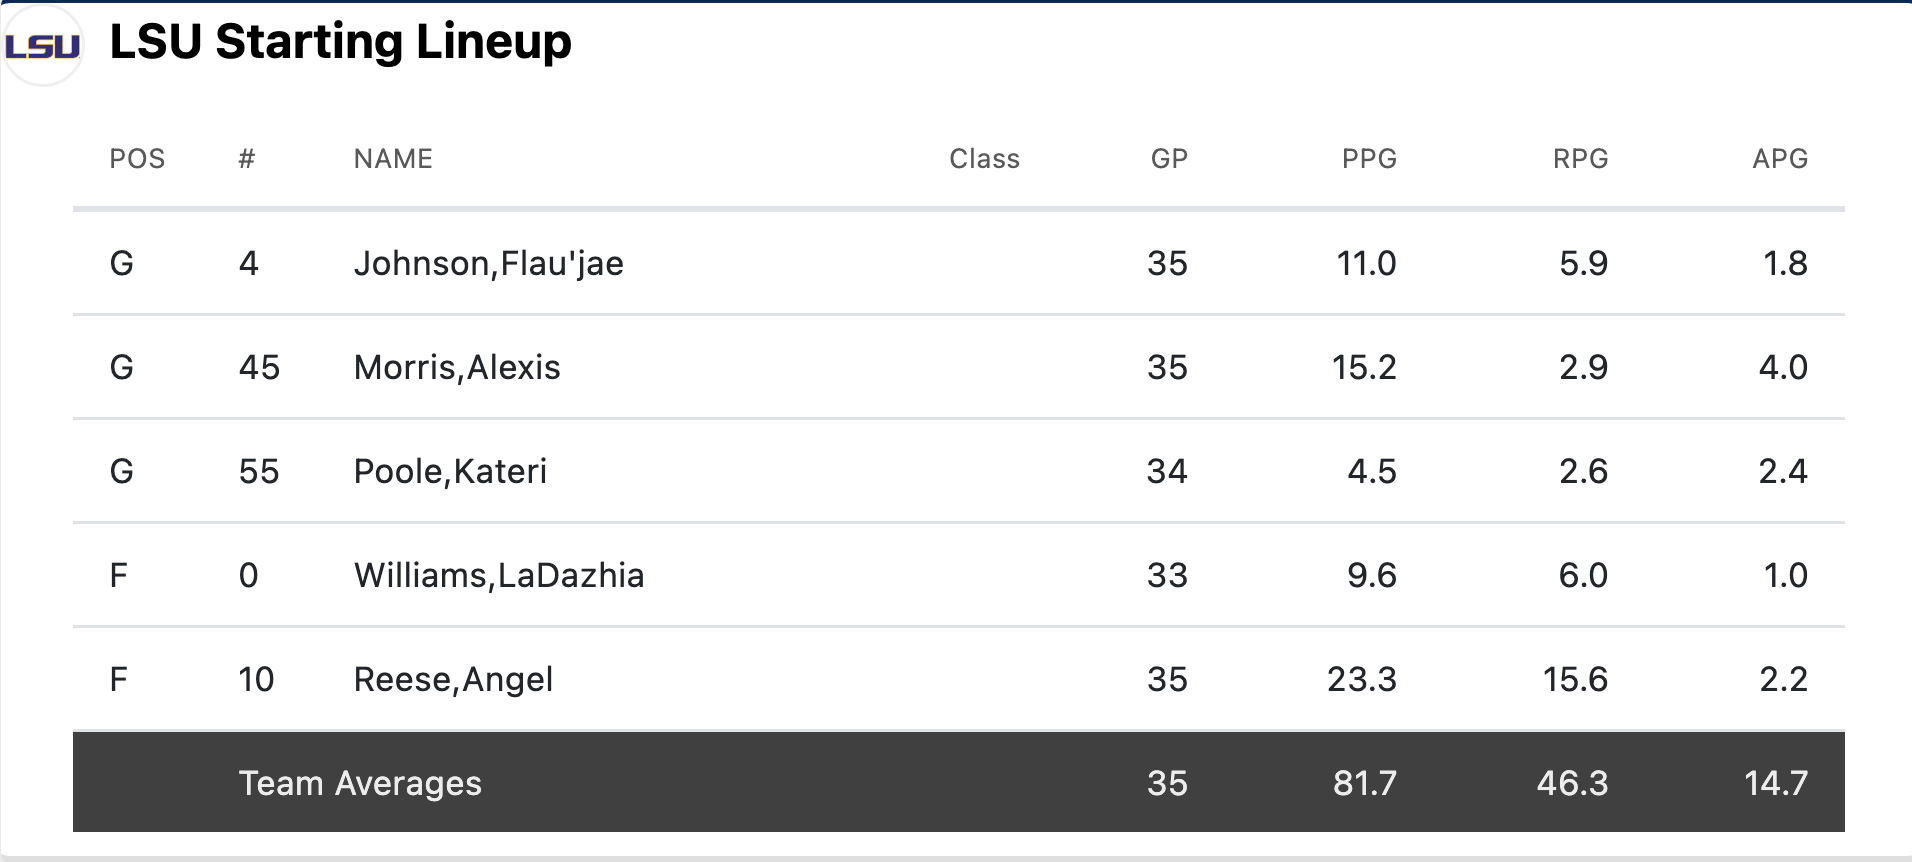
Task: Click team average 81.7 PPG value
Action: point(1364,783)
